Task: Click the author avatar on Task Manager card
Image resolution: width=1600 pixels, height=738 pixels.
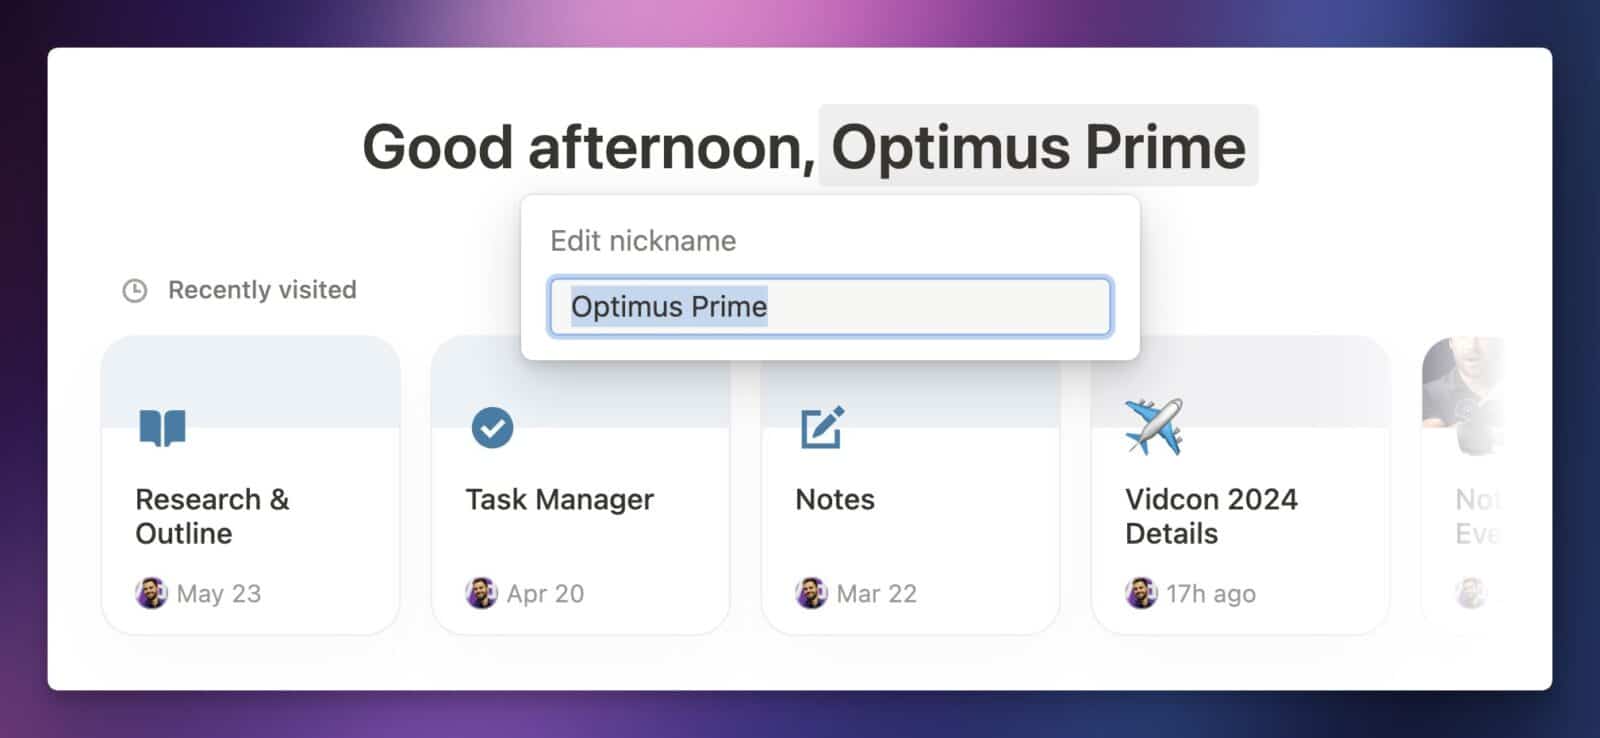Action: tap(481, 593)
